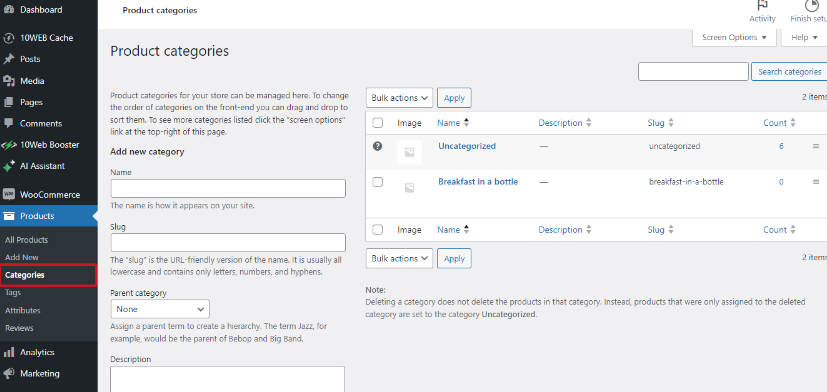Click the AI Assistant sparkle icon
Screen dimensions: 827x392
click(x=8, y=166)
